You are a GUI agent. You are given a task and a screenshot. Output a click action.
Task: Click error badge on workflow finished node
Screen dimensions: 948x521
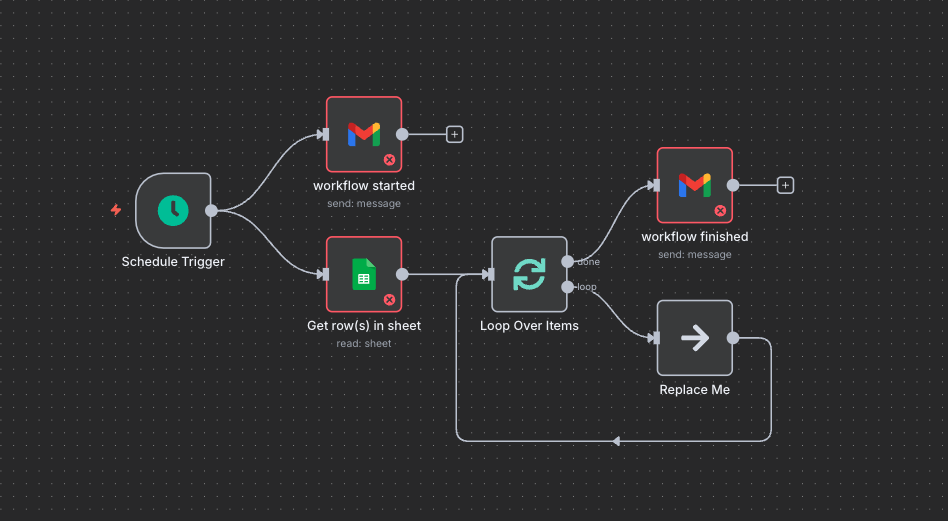pyautogui.click(x=720, y=210)
